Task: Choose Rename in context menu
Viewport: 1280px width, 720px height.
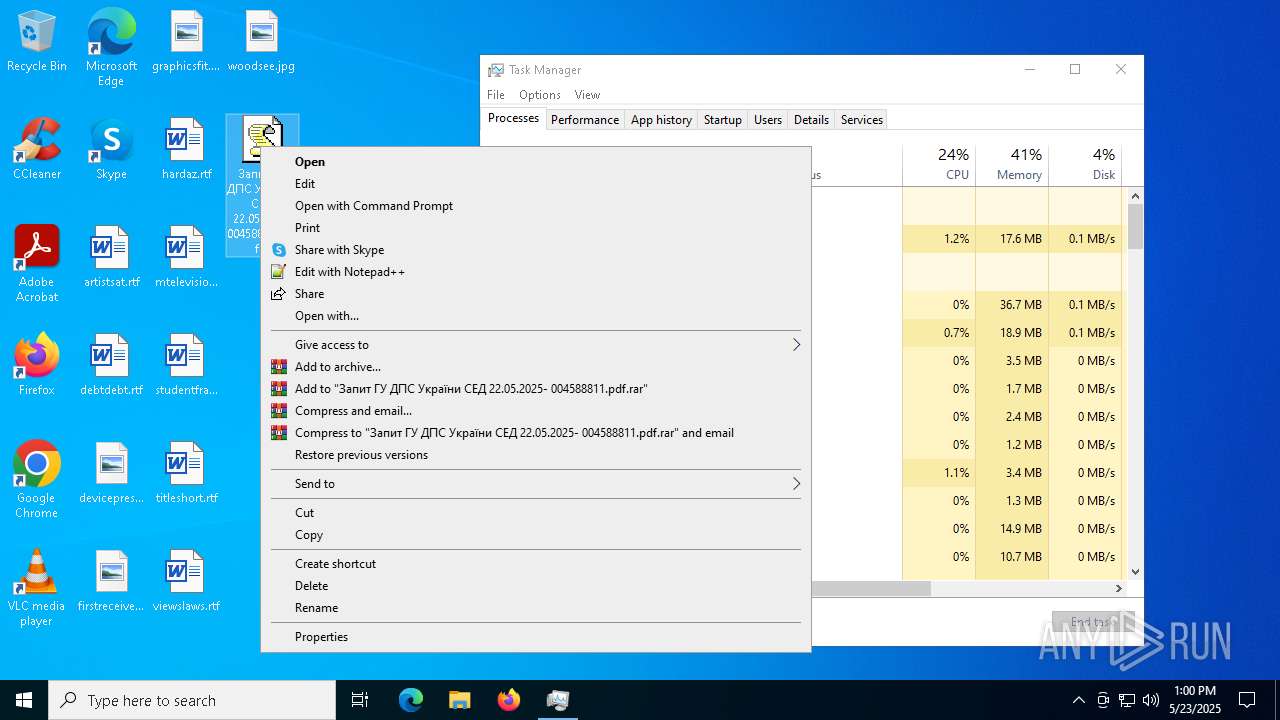Action: point(536,608)
